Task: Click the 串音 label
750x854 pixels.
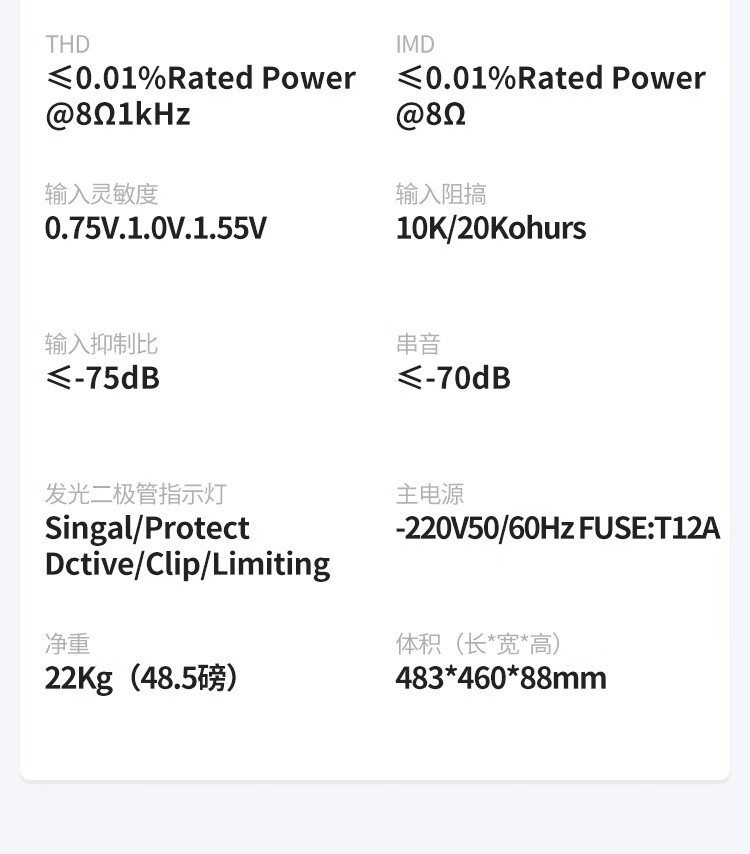Action: coord(418,344)
